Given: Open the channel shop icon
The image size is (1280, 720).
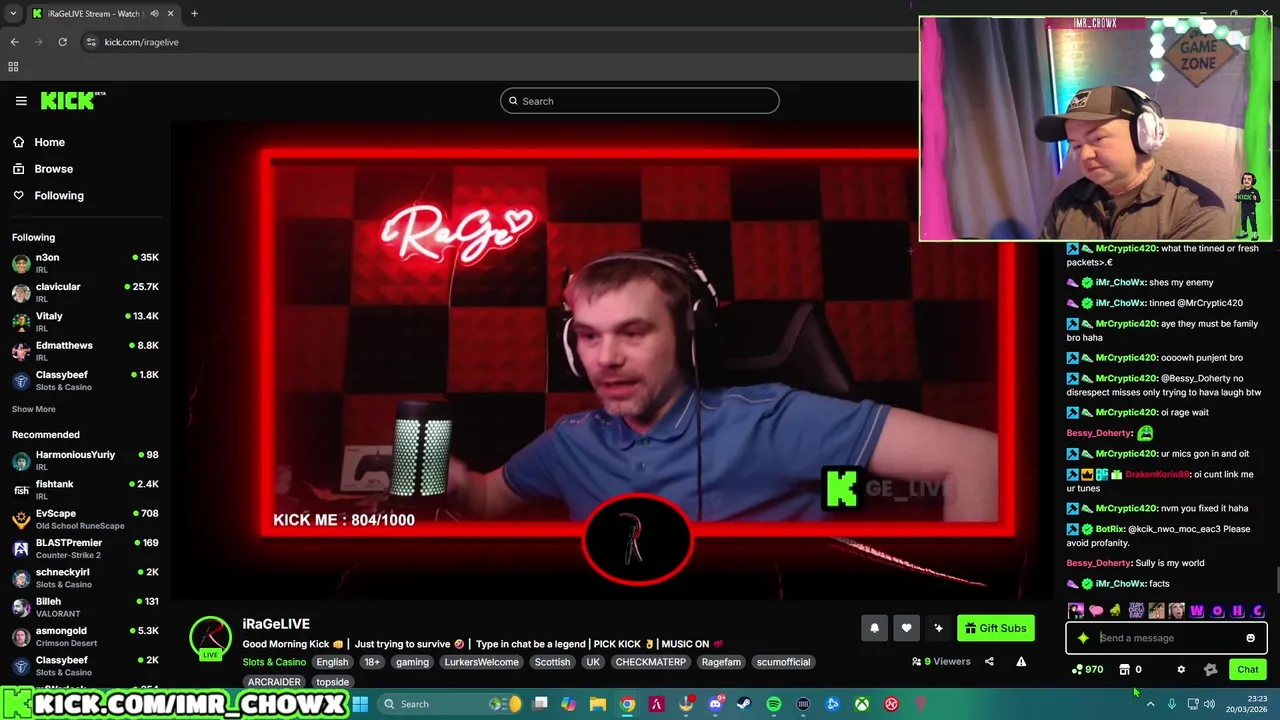Looking at the screenshot, I should pos(1124,670).
